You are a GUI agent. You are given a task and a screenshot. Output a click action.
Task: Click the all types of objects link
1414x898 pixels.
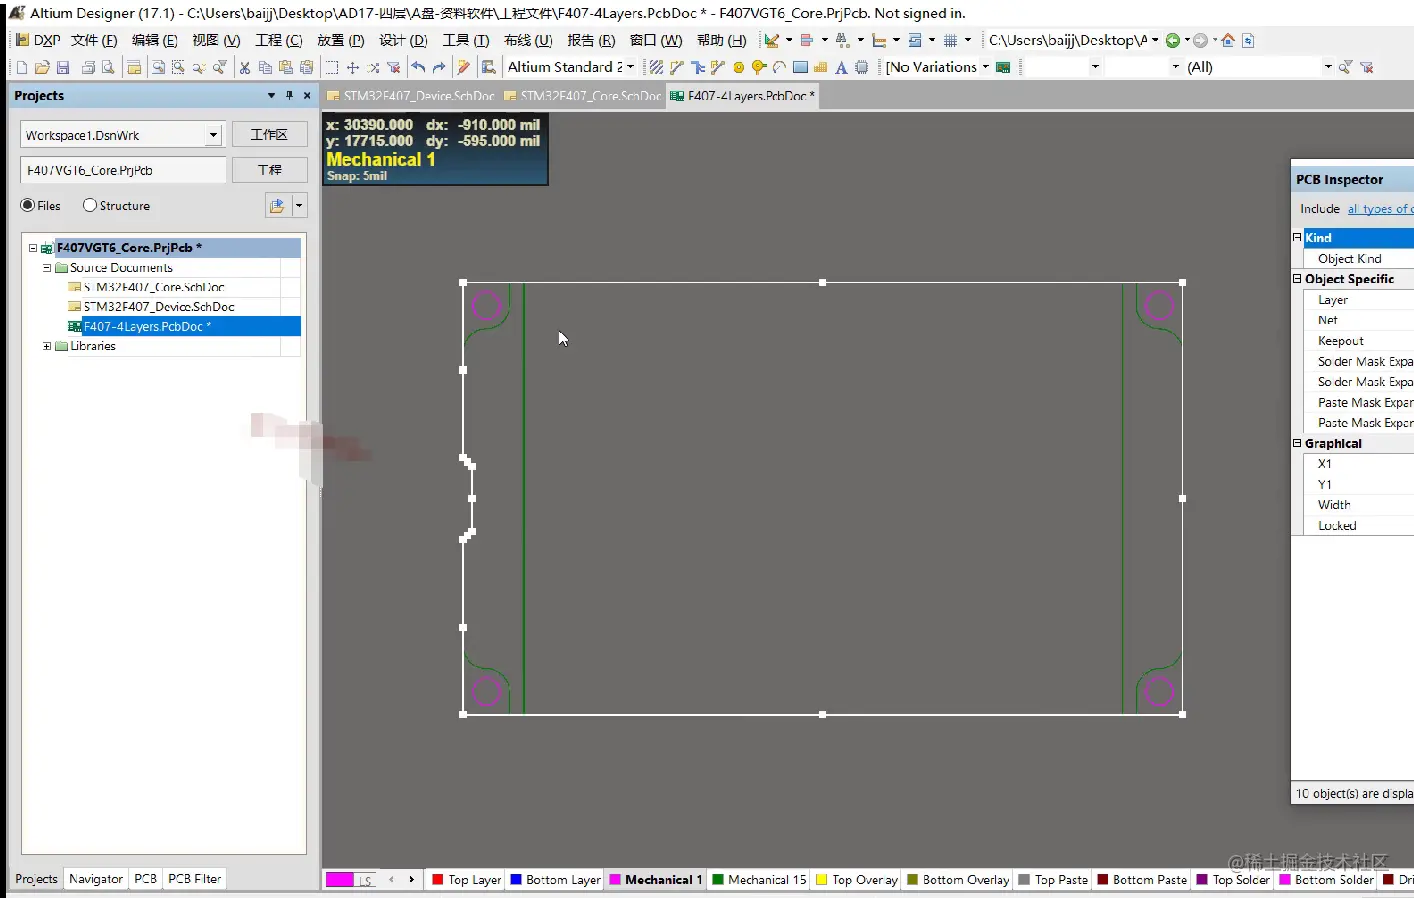point(1380,209)
